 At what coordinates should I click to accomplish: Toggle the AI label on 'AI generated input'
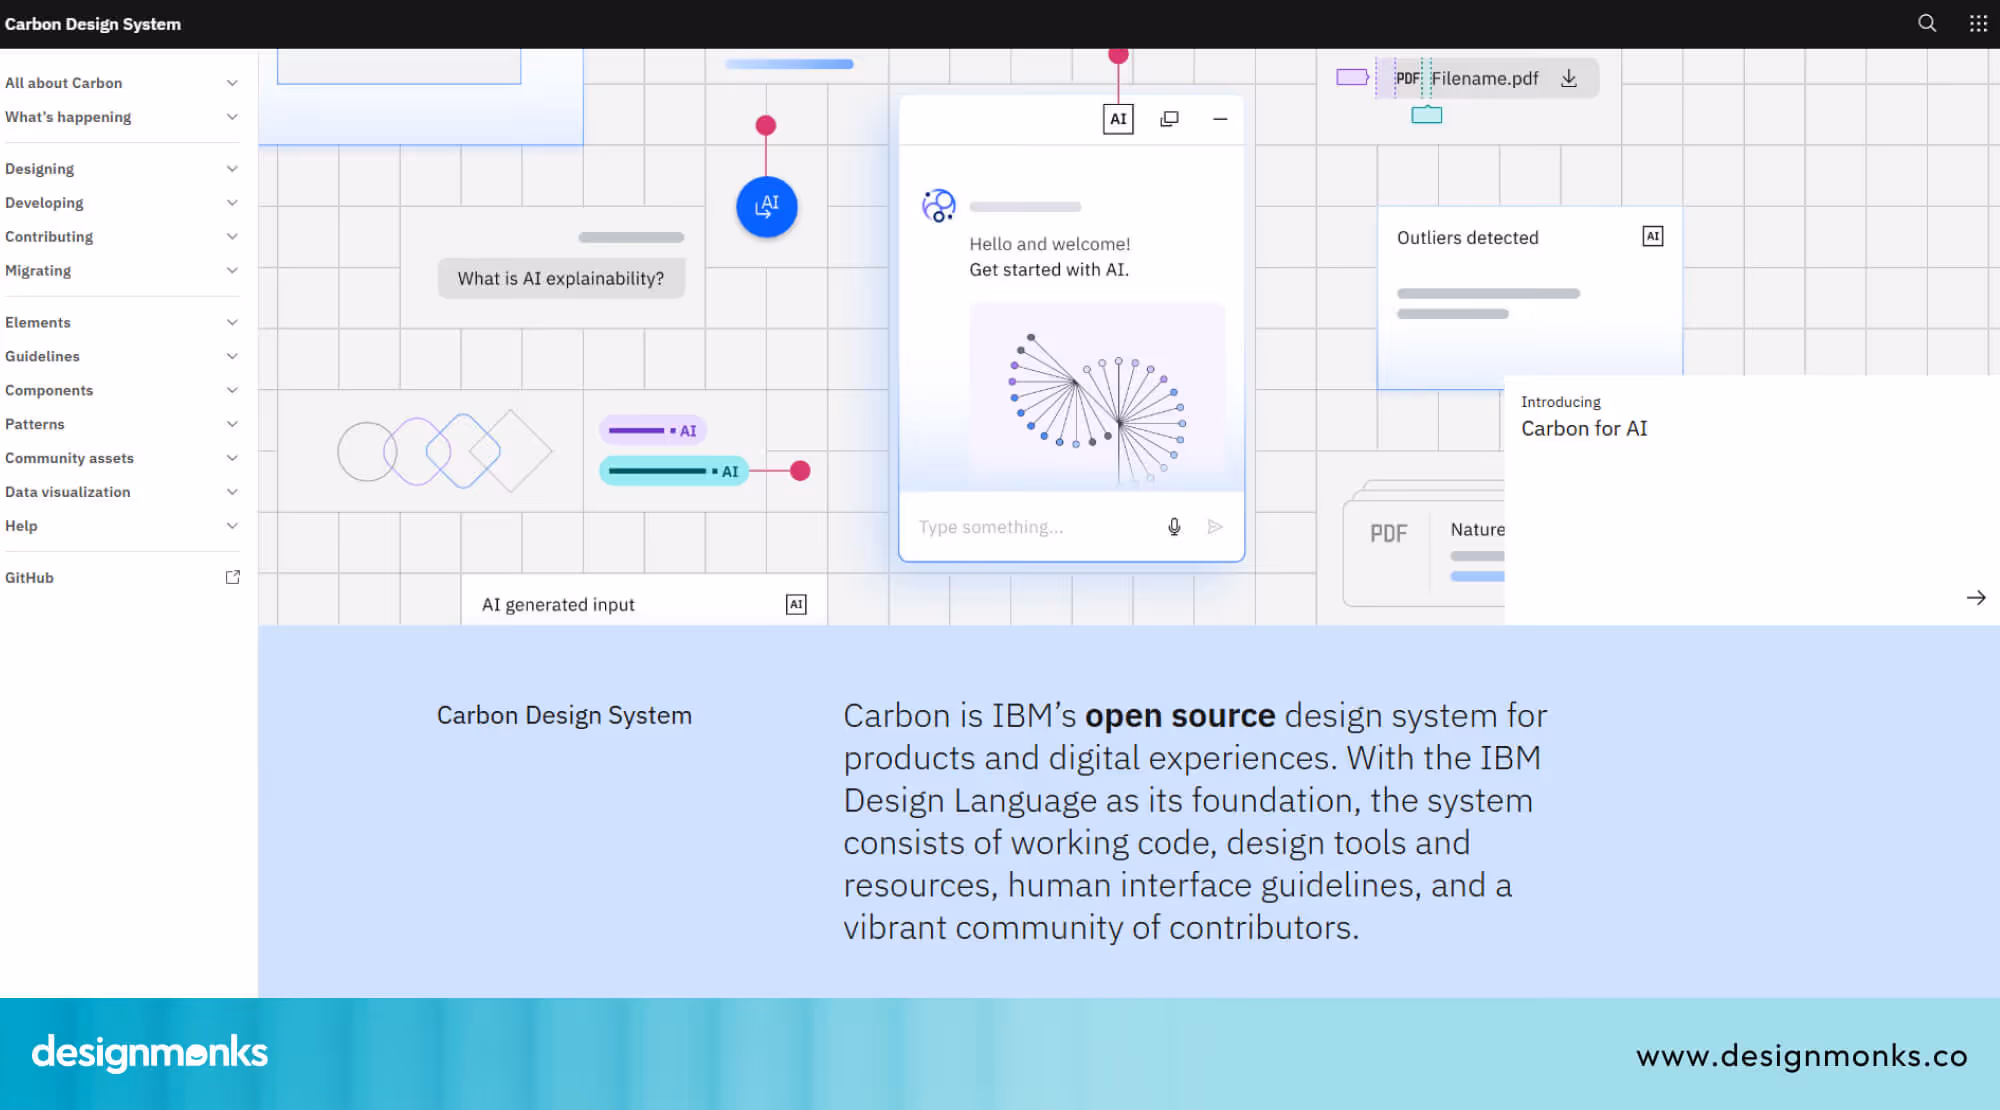click(796, 603)
